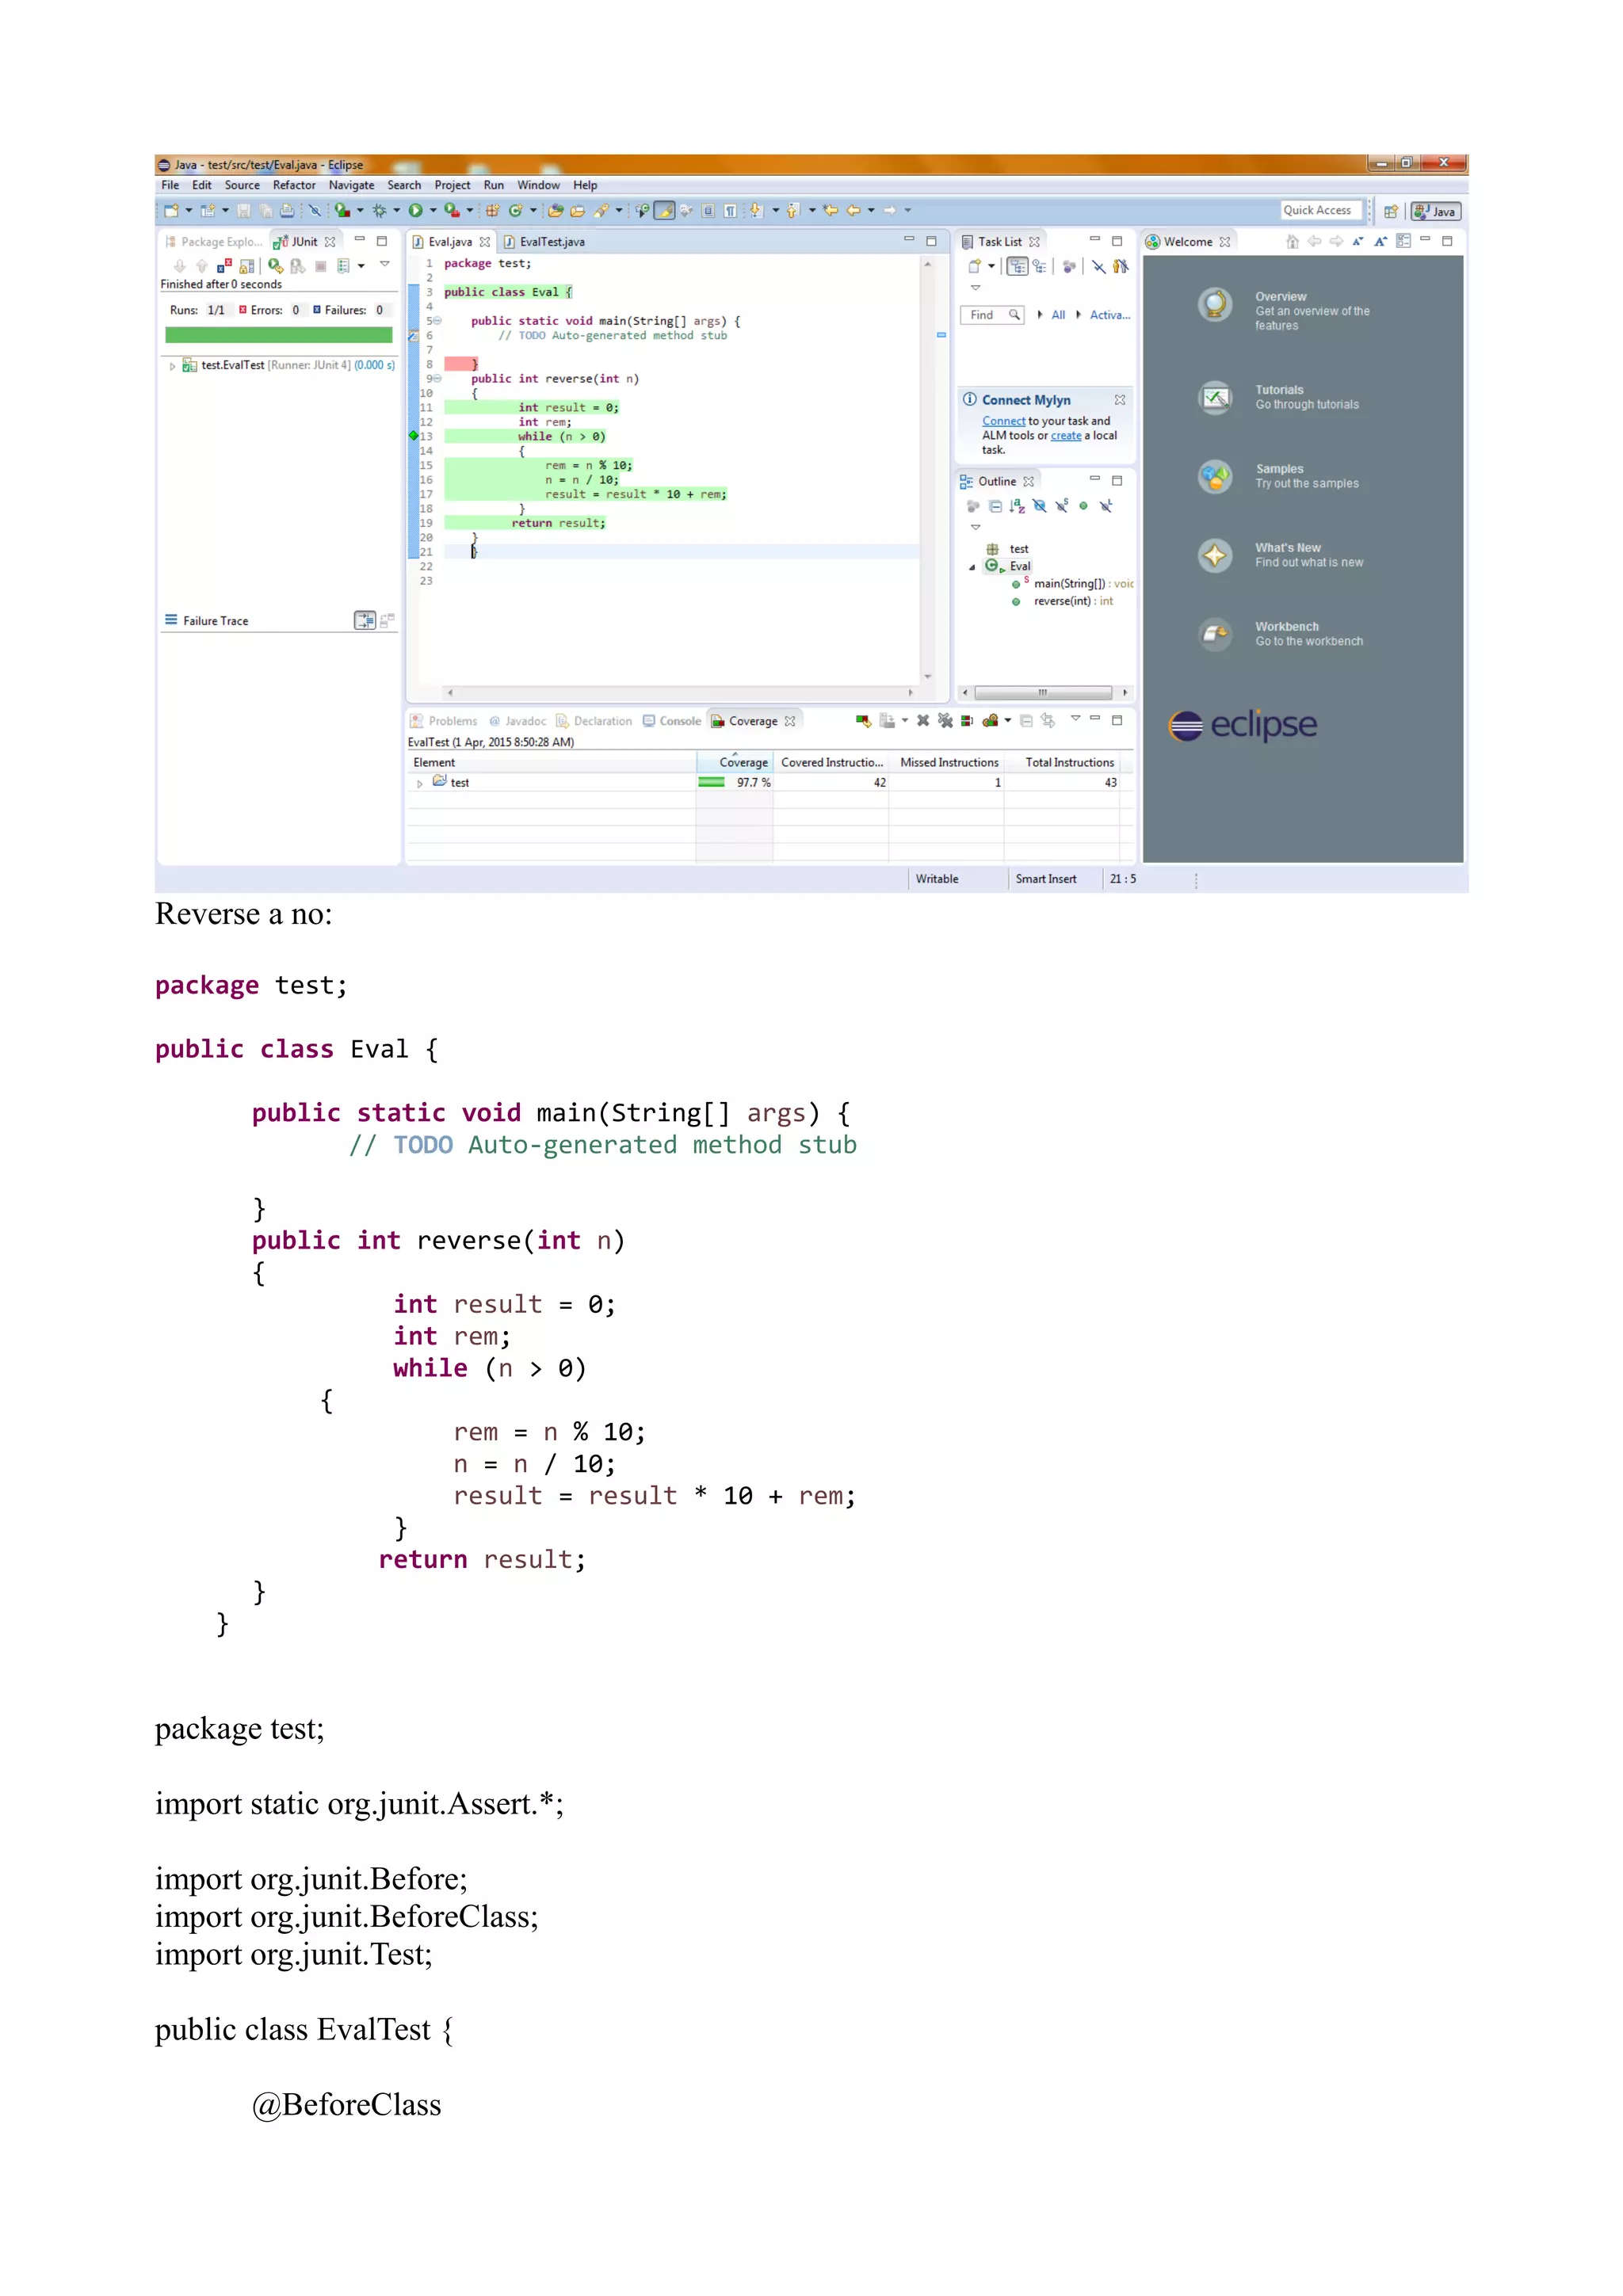Screen dimensions: 1623x2296
Task: Toggle Hide Static Members in Outline
Action: [1061, 506]
